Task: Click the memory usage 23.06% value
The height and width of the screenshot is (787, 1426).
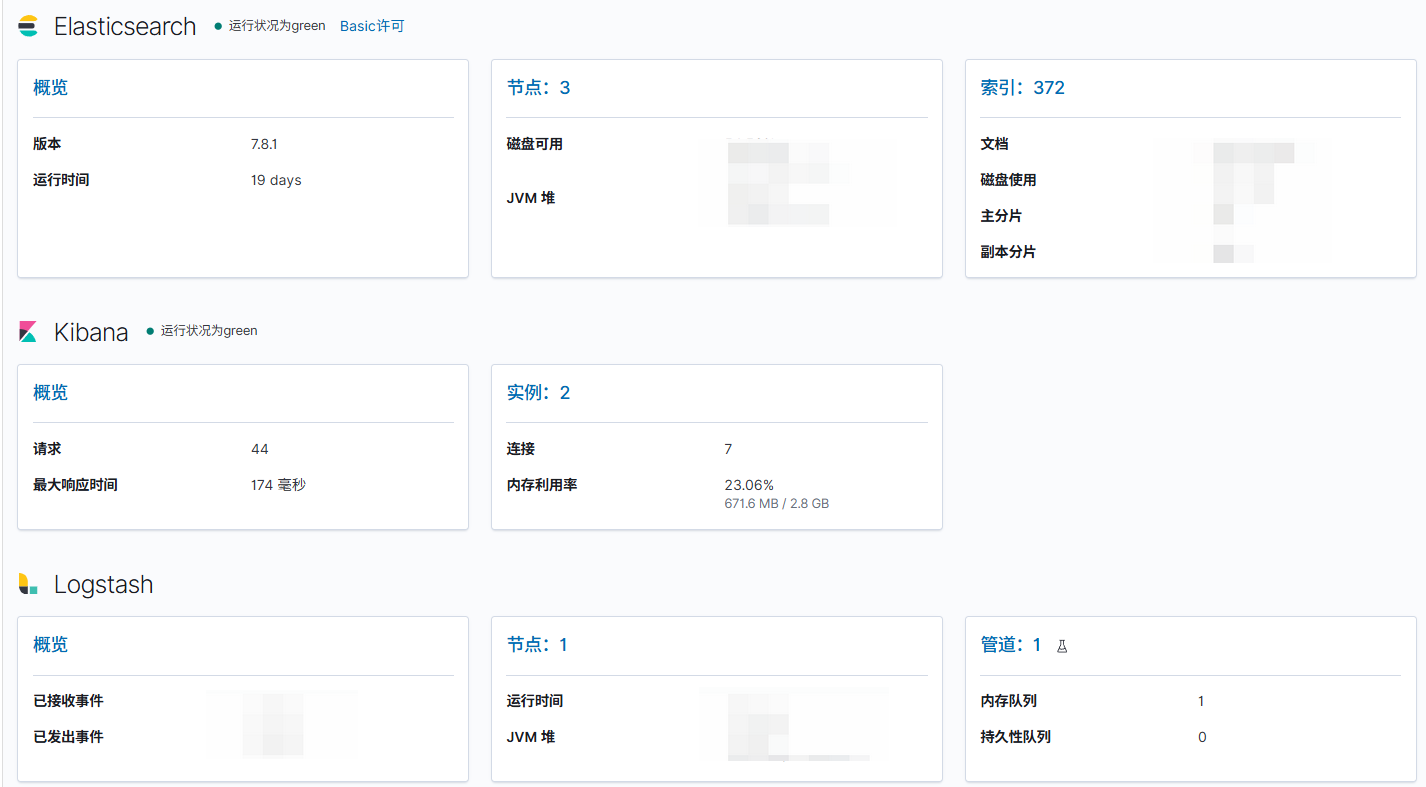Action: pyautogui.click(x=749, y=485)
